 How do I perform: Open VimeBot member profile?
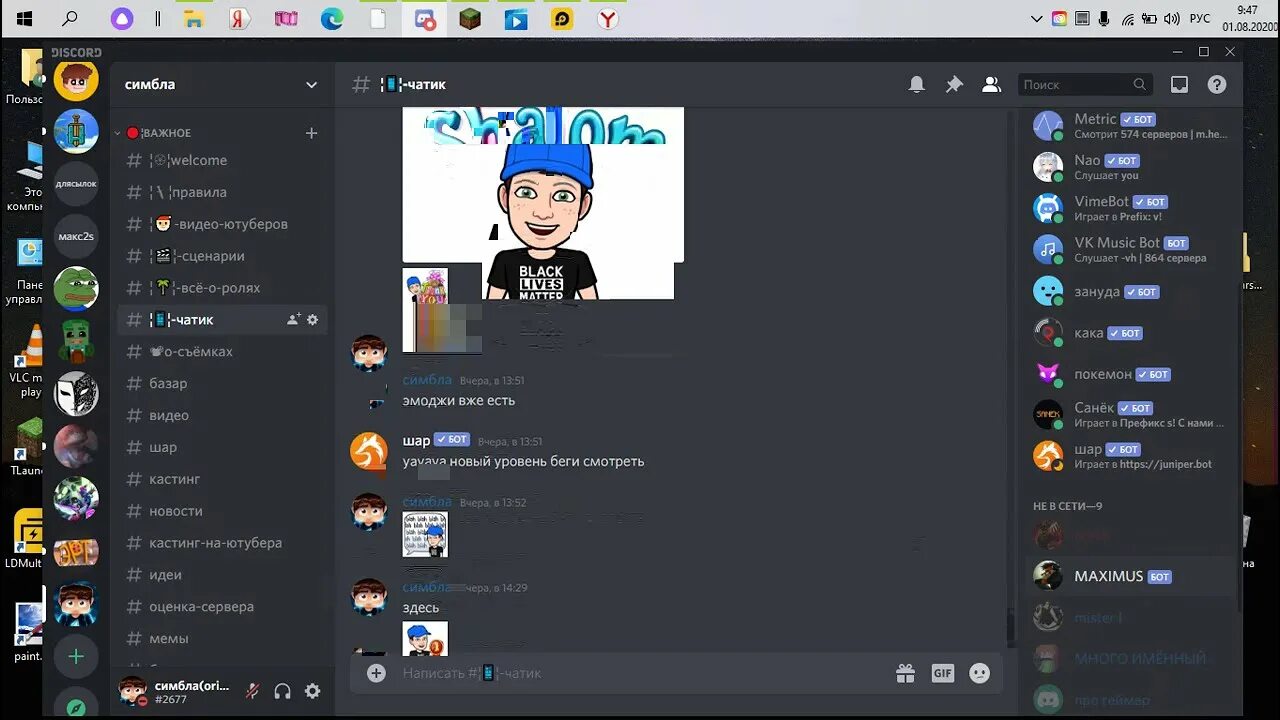[1130, 208]
